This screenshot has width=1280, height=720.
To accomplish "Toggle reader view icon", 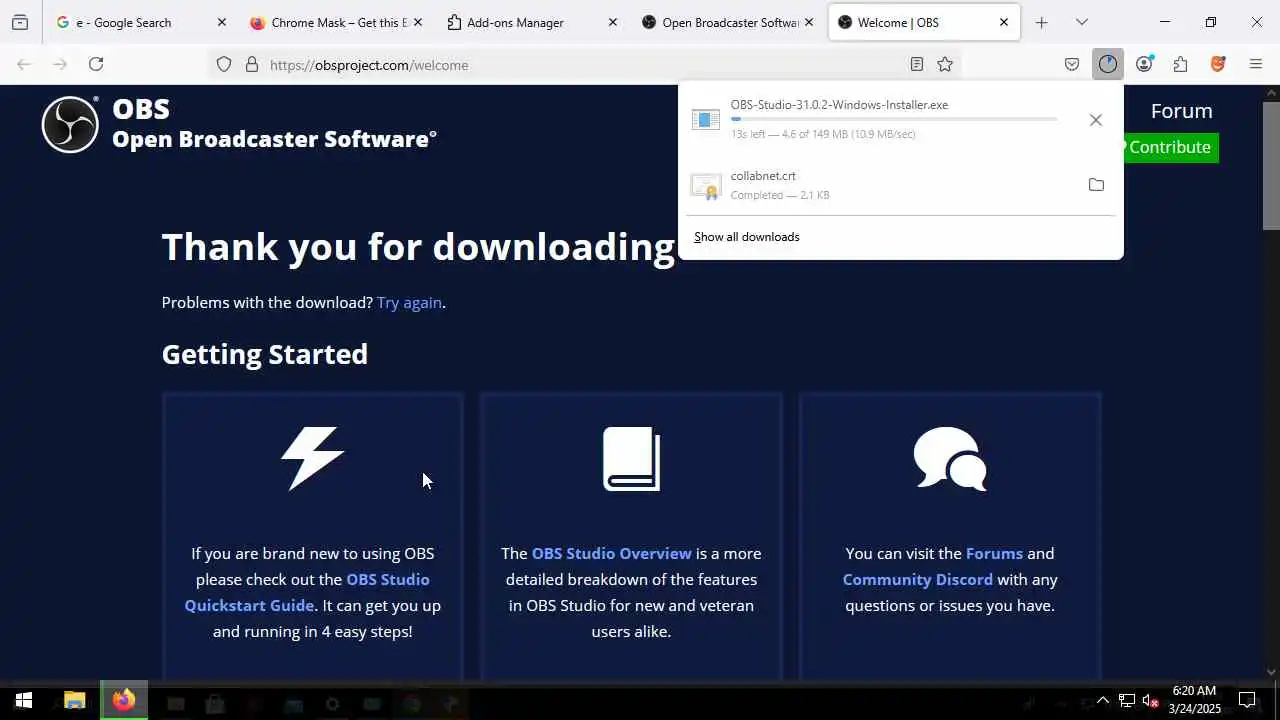I will pyautogui.click(x=917, y=64).
